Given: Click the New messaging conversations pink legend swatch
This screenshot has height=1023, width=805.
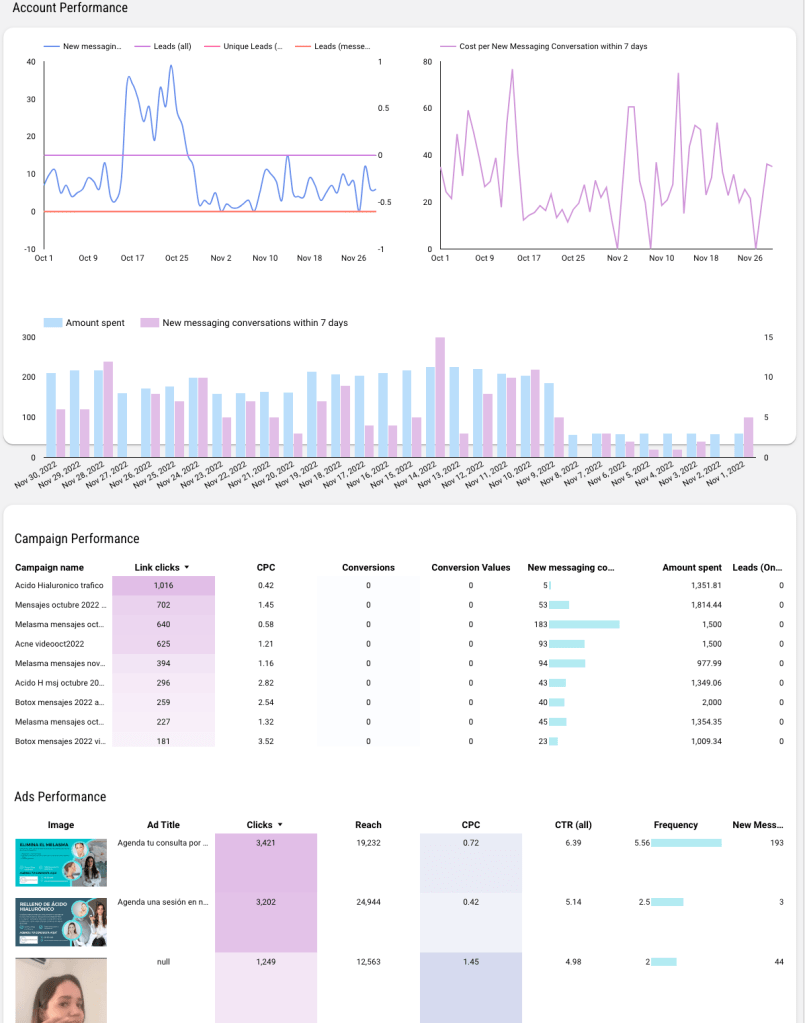Looking at the screenshot, I should pos(150,323).
